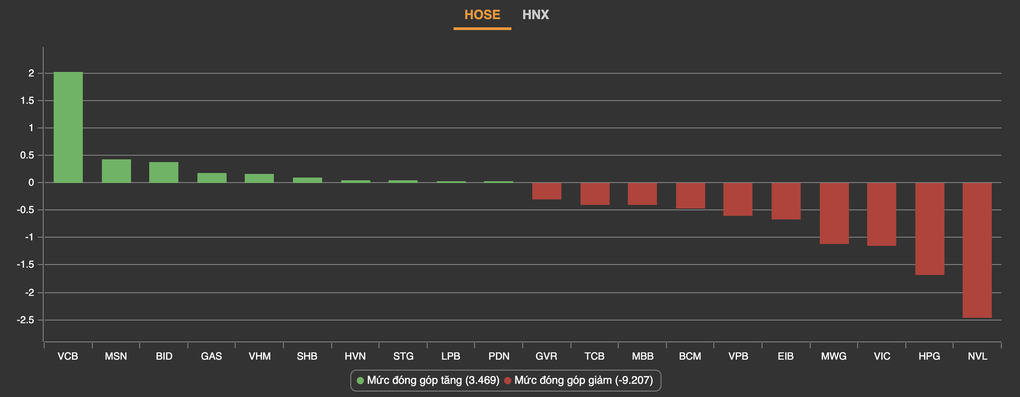Switch to the HNX tab
Viewport: 1020px width, 397px height.
535,15
